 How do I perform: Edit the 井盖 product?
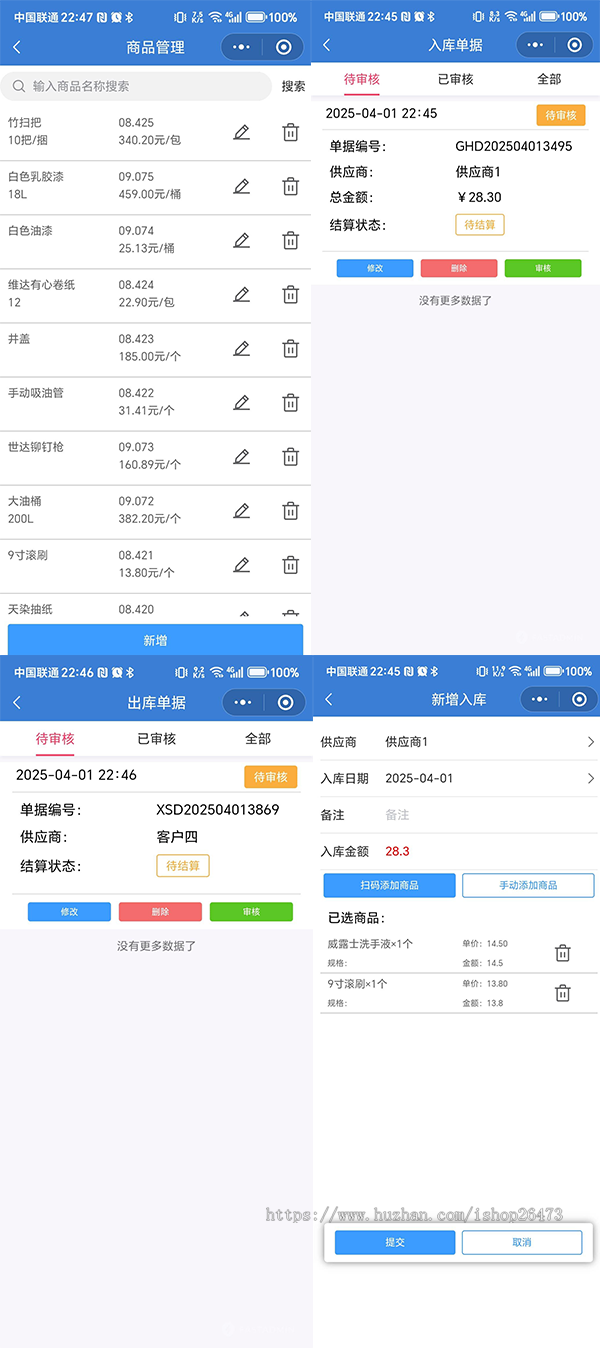click(x=241, y=348)
